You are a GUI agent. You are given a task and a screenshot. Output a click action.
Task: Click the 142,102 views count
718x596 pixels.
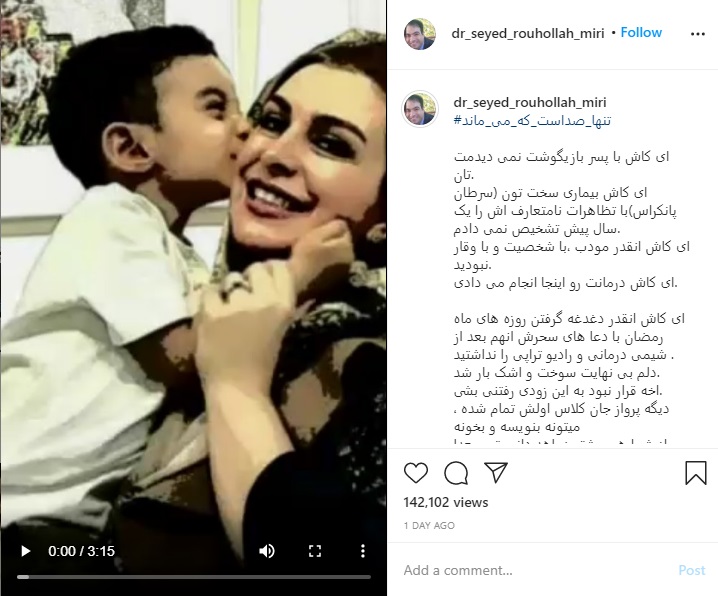pos(446,502)
